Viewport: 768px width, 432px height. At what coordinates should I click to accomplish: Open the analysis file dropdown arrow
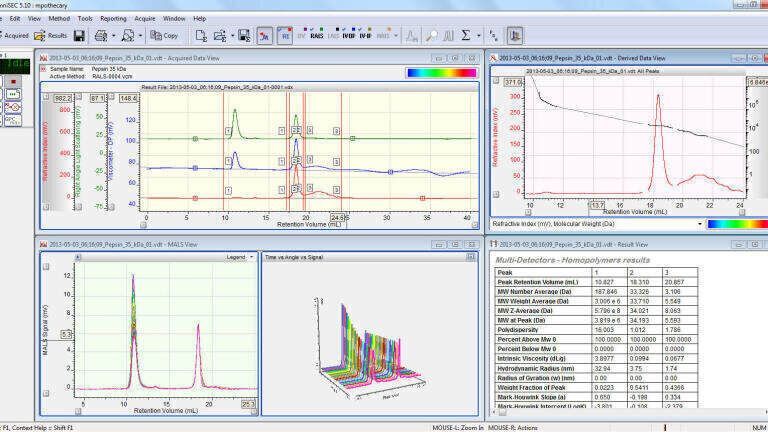[232, 36]
